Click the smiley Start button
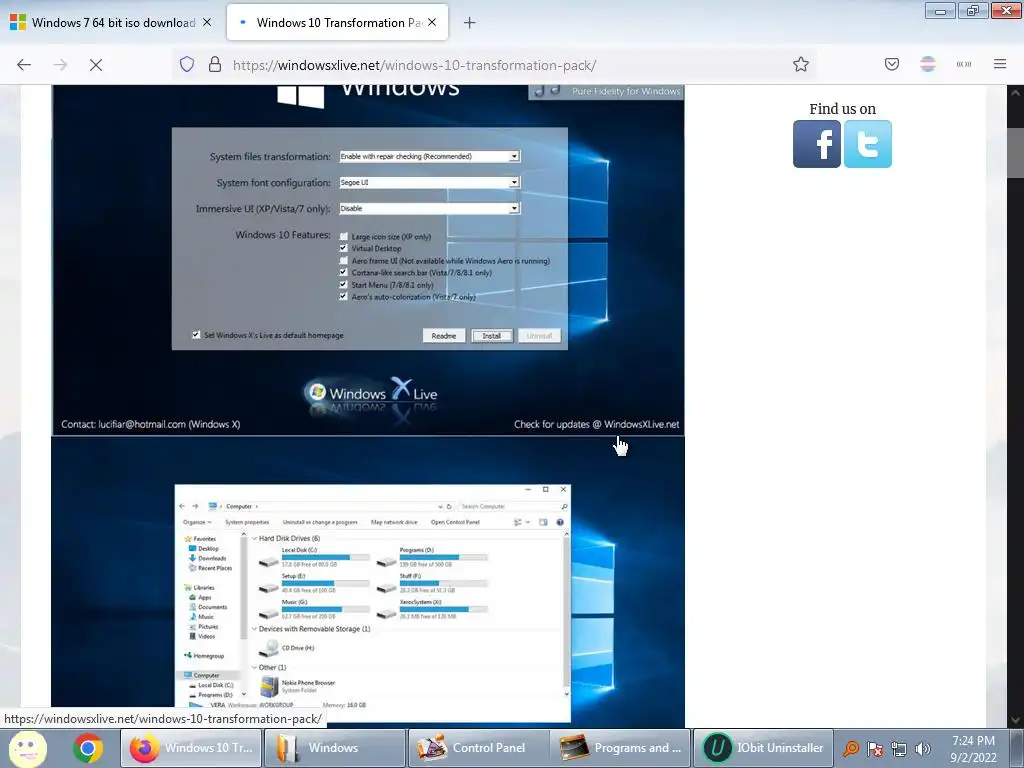The width and height of the screenshot is (1024, 768). [x=27, y=748]
